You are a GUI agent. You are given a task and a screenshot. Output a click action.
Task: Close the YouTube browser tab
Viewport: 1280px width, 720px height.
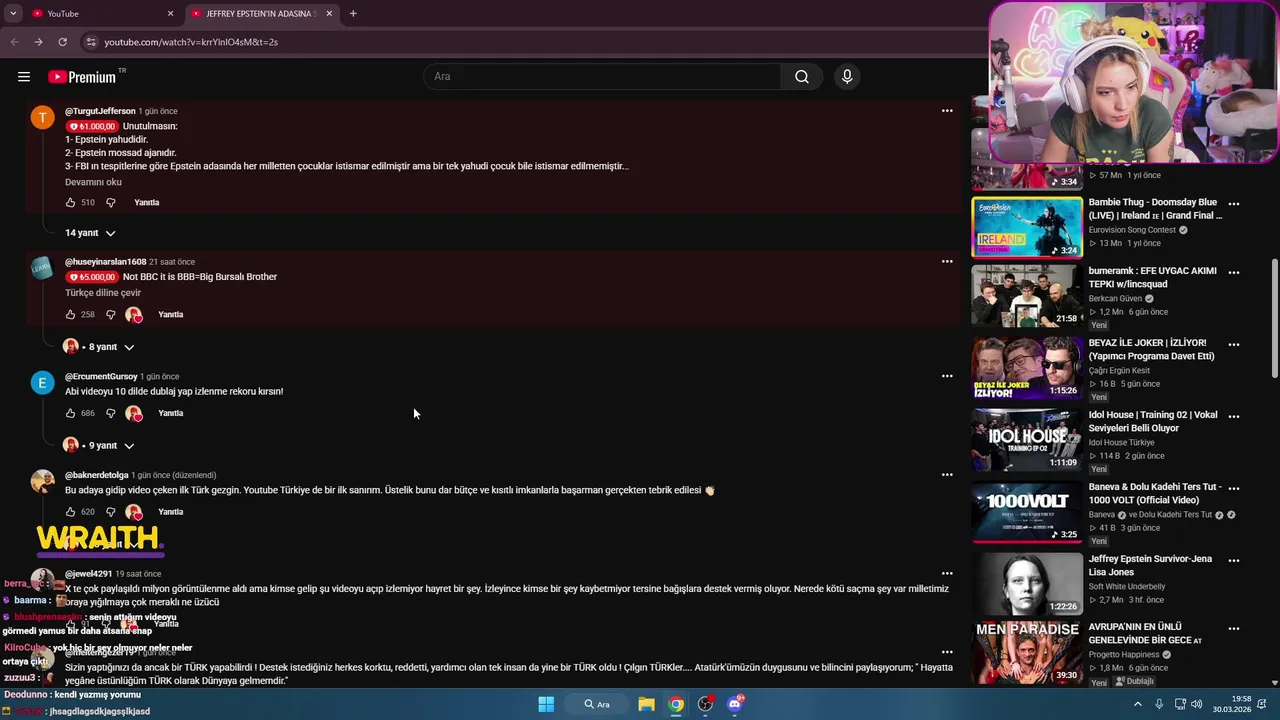pyautogui.click(x=170, y=14)
